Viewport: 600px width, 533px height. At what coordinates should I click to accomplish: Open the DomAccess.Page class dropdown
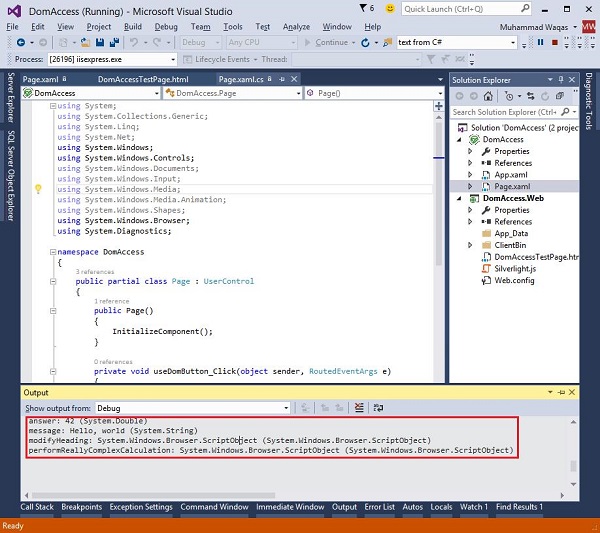coord(230,93)
